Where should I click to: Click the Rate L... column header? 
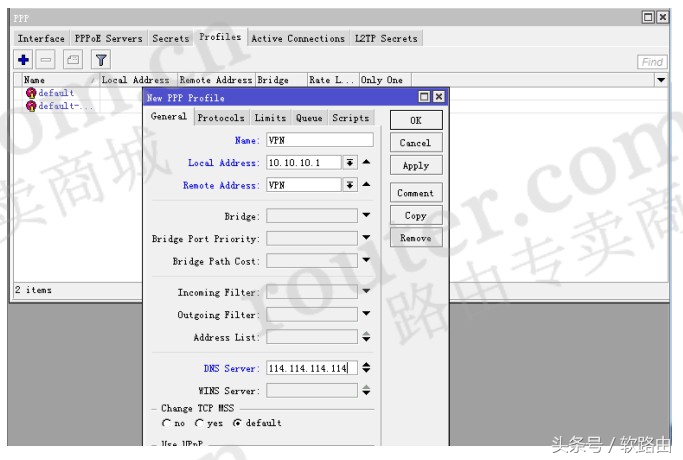click(x=333, y=80)
